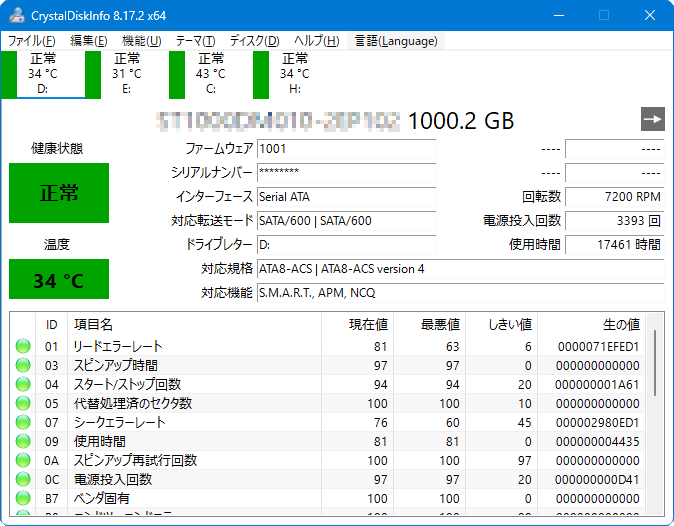674x526 pixels.
Task: Click raw value 000000001A61
Action: [x=597, y=384]
